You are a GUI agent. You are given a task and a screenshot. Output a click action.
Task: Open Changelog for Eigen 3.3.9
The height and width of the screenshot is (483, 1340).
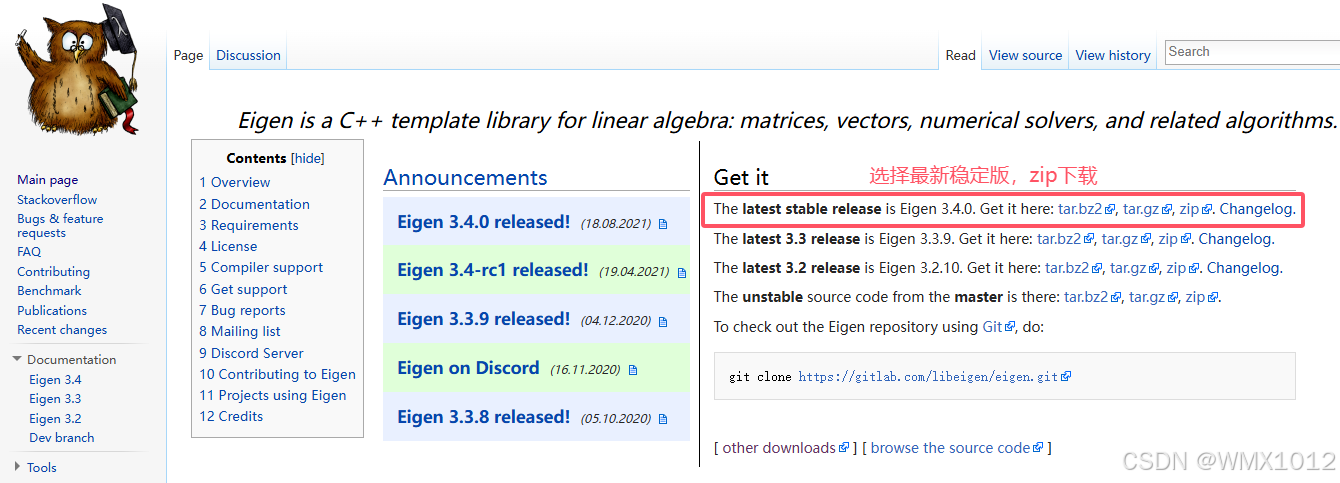[1235, 239]
